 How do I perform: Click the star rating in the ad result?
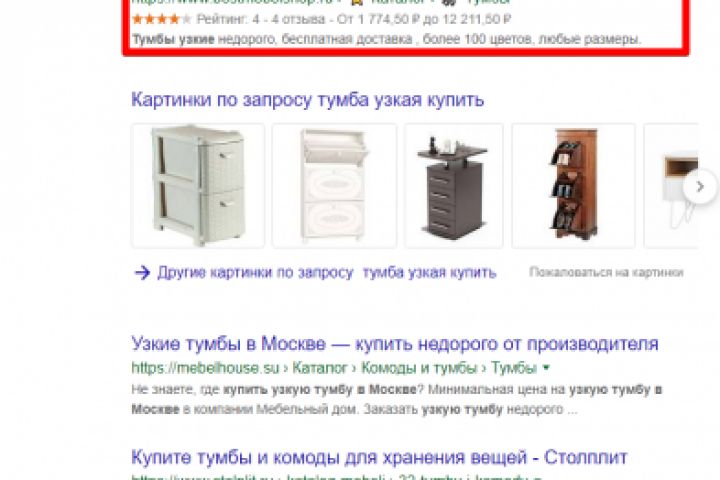(x=161, y=19)
